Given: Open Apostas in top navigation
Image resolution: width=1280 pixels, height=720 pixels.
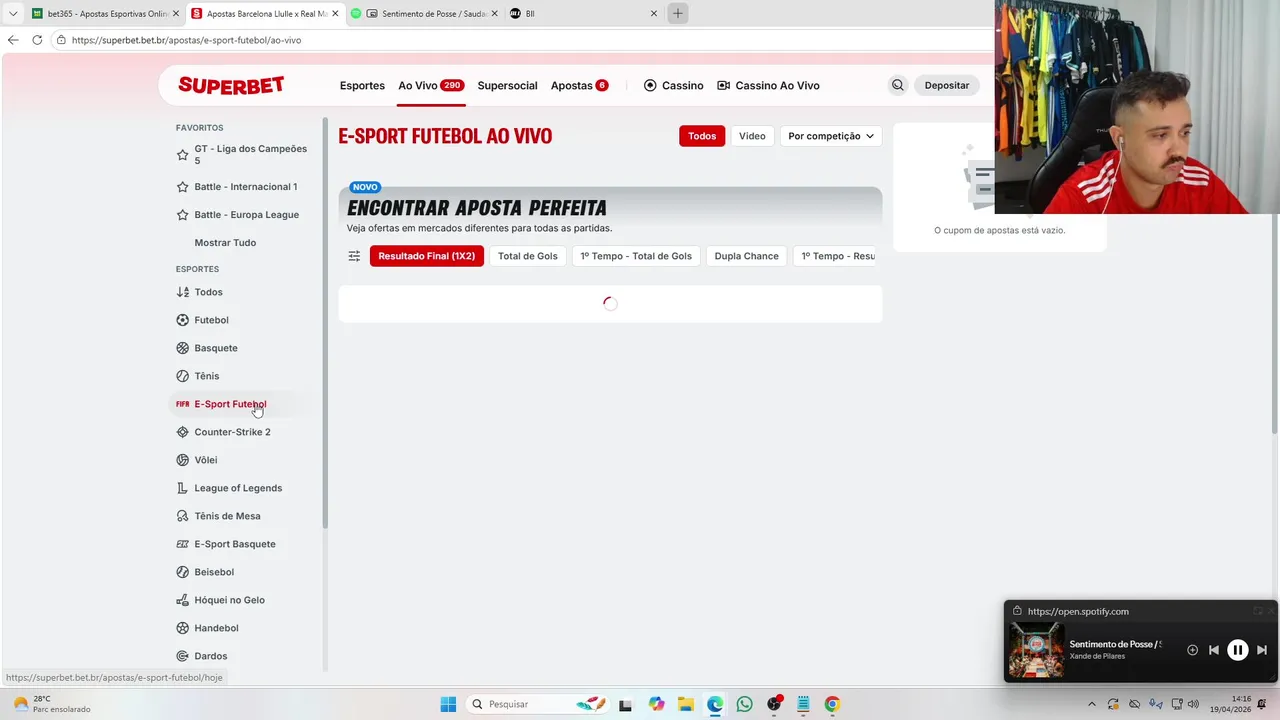Looking at the screenshot, I should [579, 86].
